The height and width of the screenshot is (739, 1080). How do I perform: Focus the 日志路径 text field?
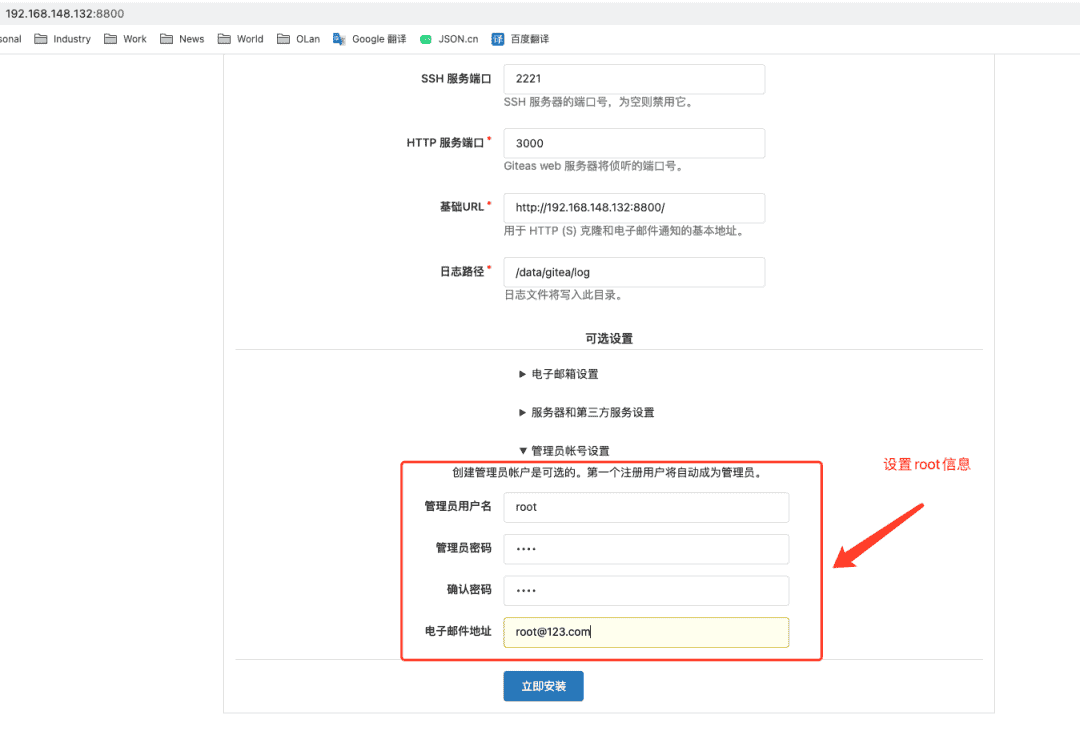[x=634, y=272]
